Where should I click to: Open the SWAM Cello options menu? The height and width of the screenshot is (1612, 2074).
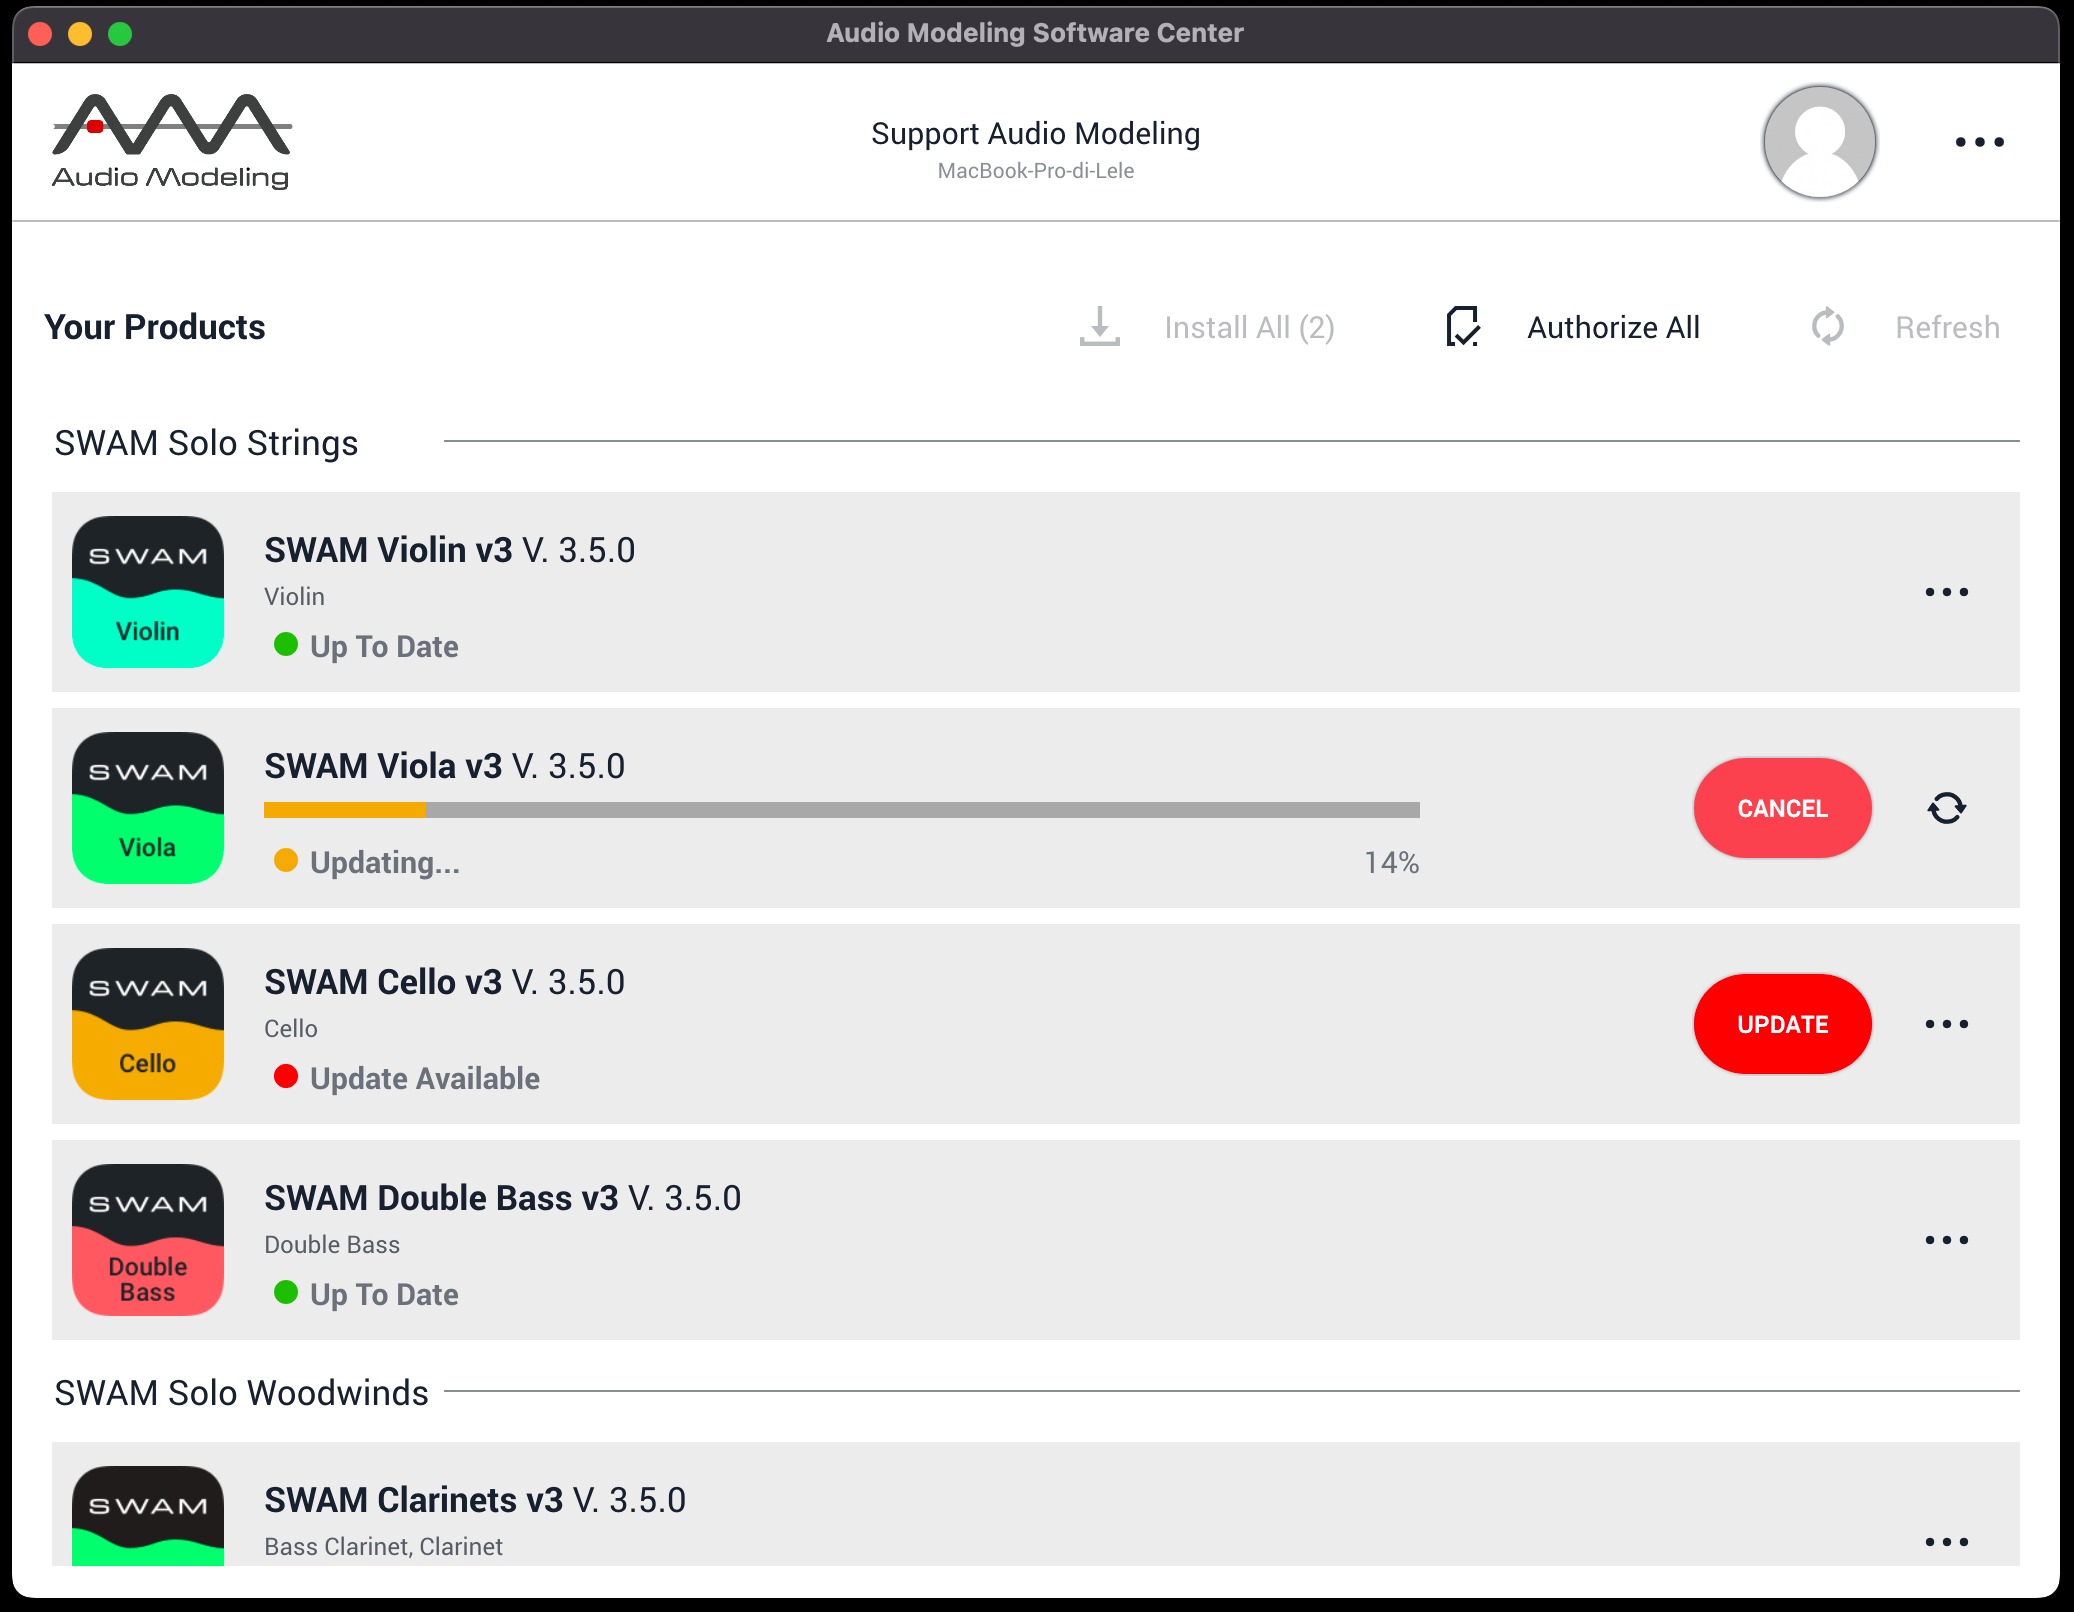click(x=1946, y=1024)
